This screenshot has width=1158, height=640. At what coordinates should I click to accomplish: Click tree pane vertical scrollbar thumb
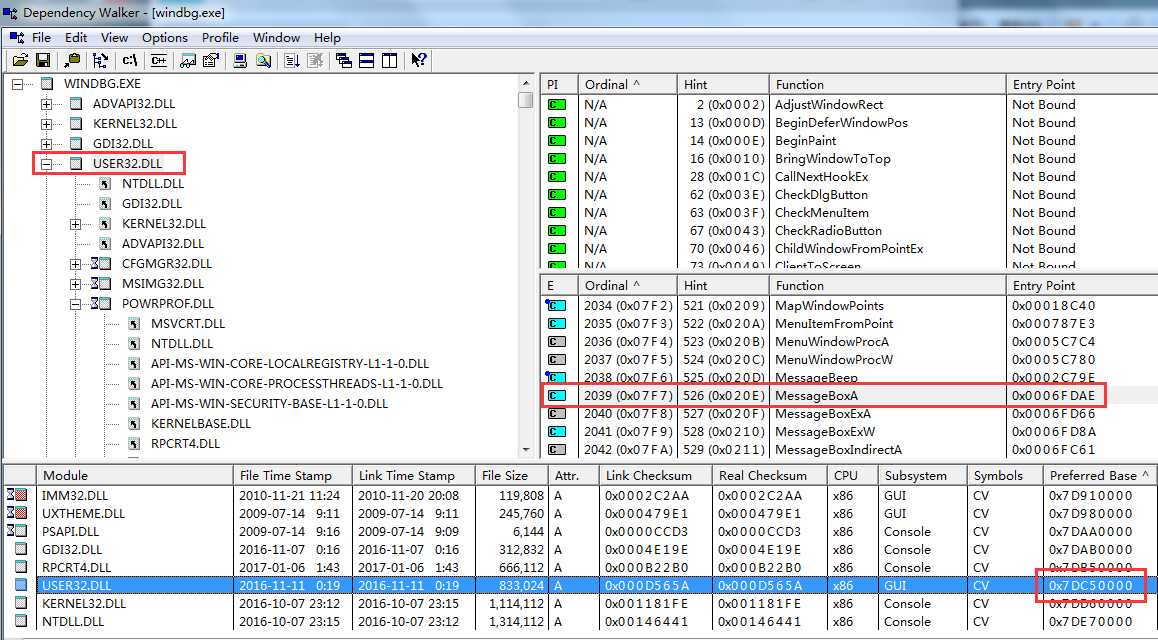coord(526,100)
